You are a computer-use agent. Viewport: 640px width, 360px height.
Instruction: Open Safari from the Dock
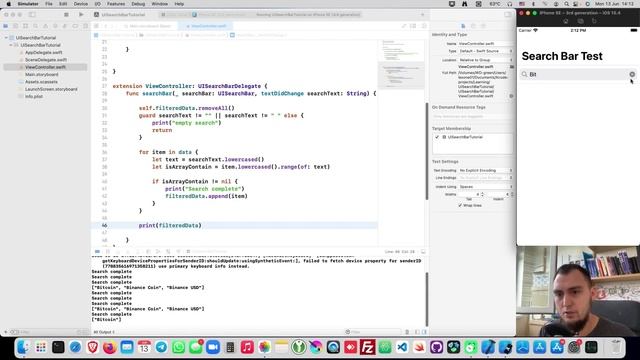tap(75, 347)
